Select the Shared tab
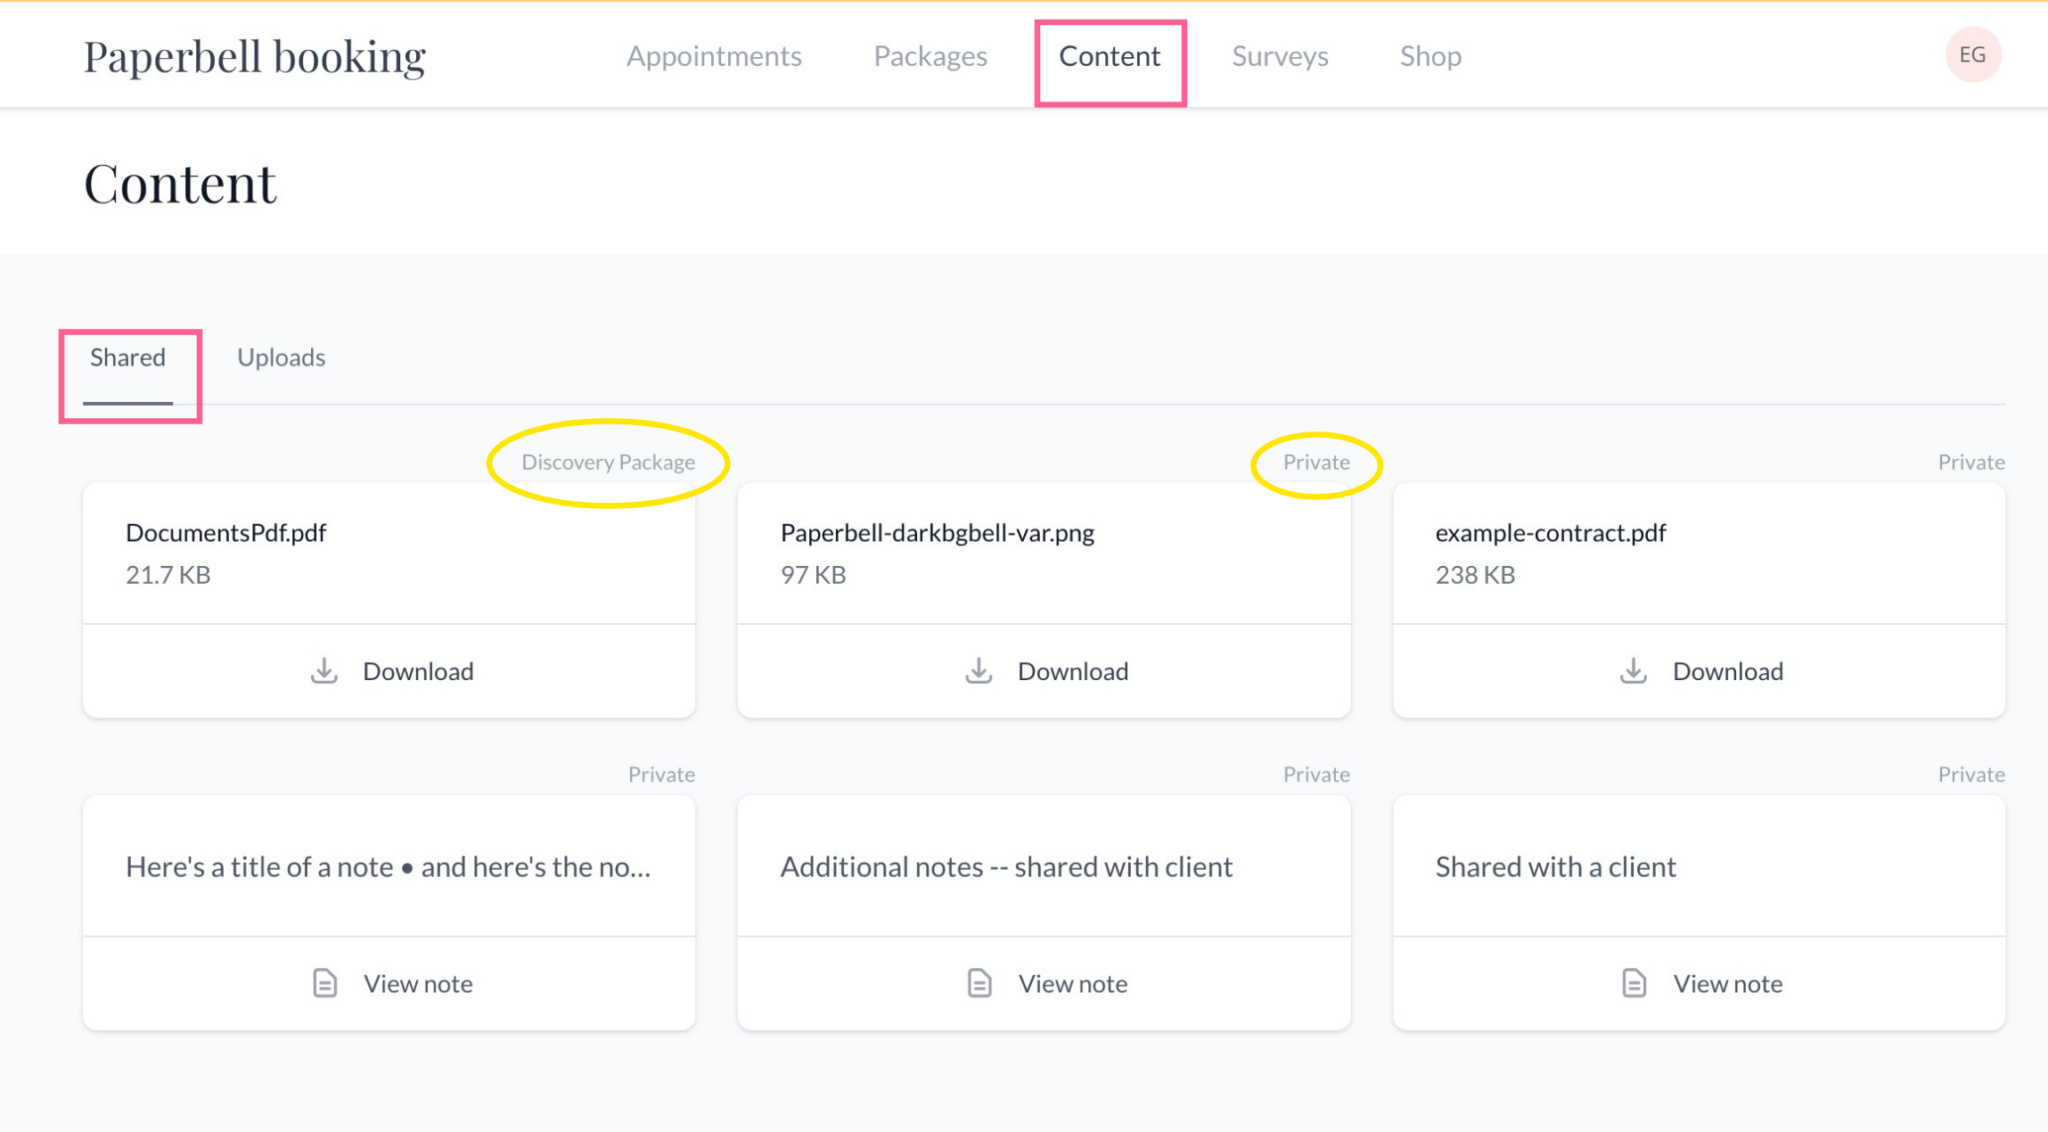2048x1132 pixels. 128,357
